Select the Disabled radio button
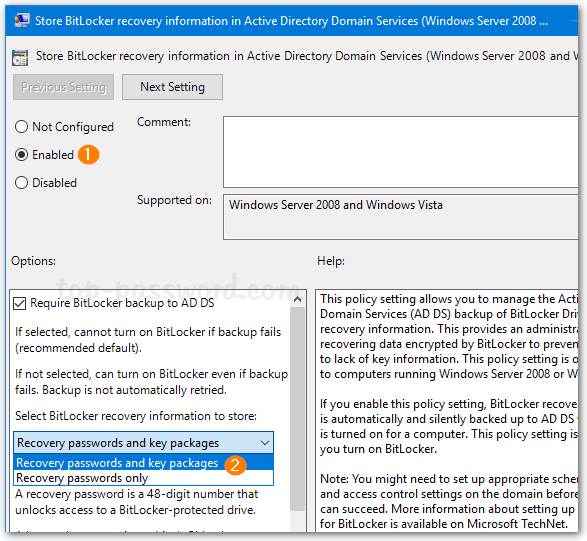Viewport: 587px width, 541px height. pyautogui.click(x=21, y=183)
